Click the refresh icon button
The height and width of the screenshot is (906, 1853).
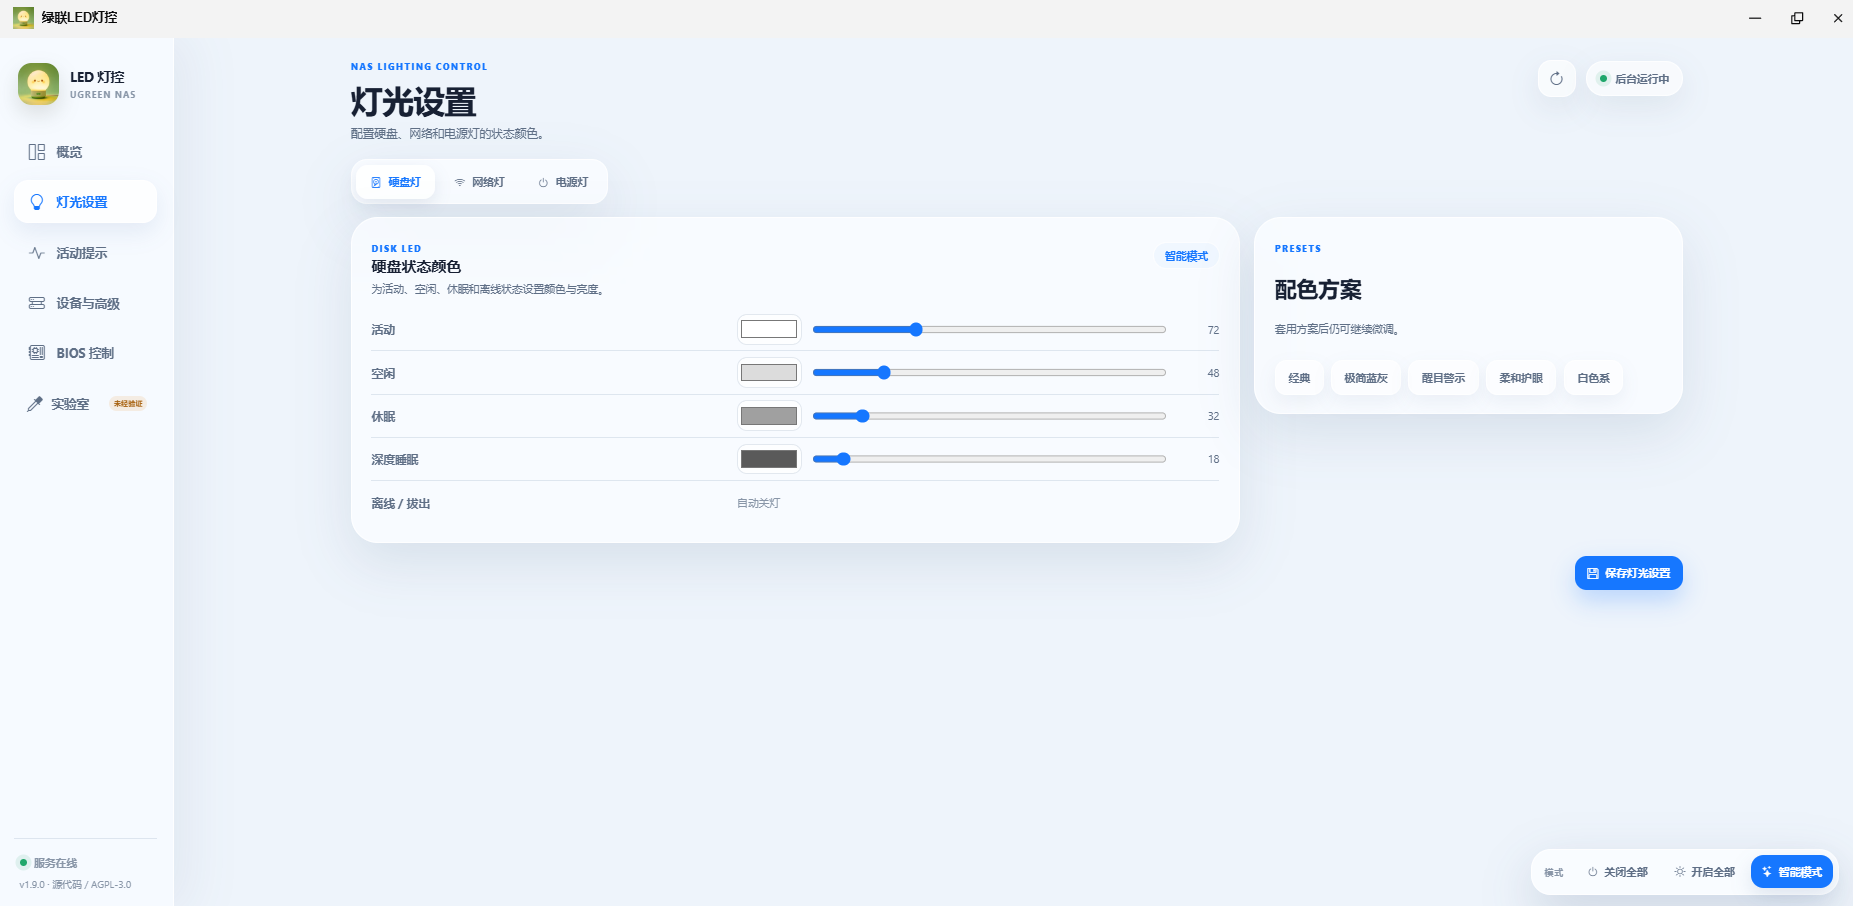1556,79
